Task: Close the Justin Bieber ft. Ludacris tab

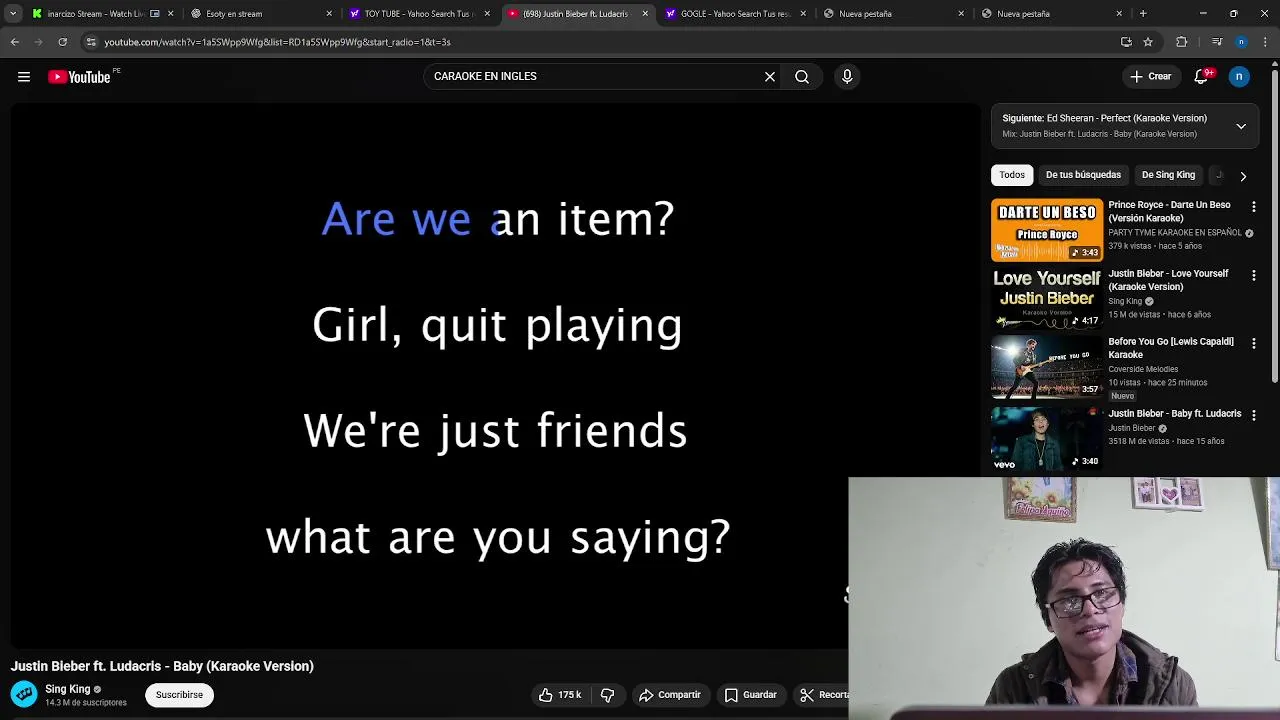Action: pos(645,14)
